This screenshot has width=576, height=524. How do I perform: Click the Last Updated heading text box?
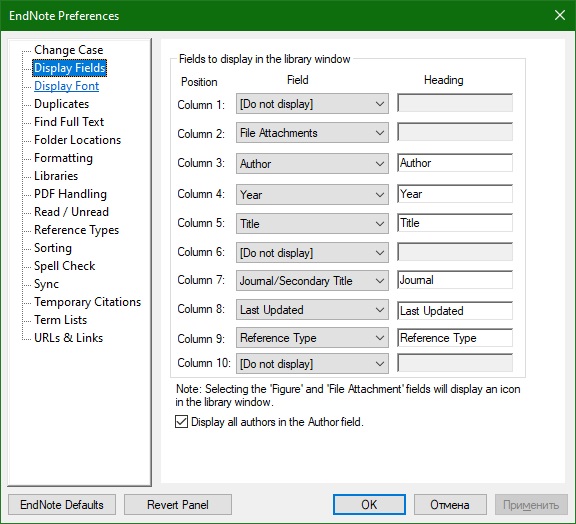455,311
